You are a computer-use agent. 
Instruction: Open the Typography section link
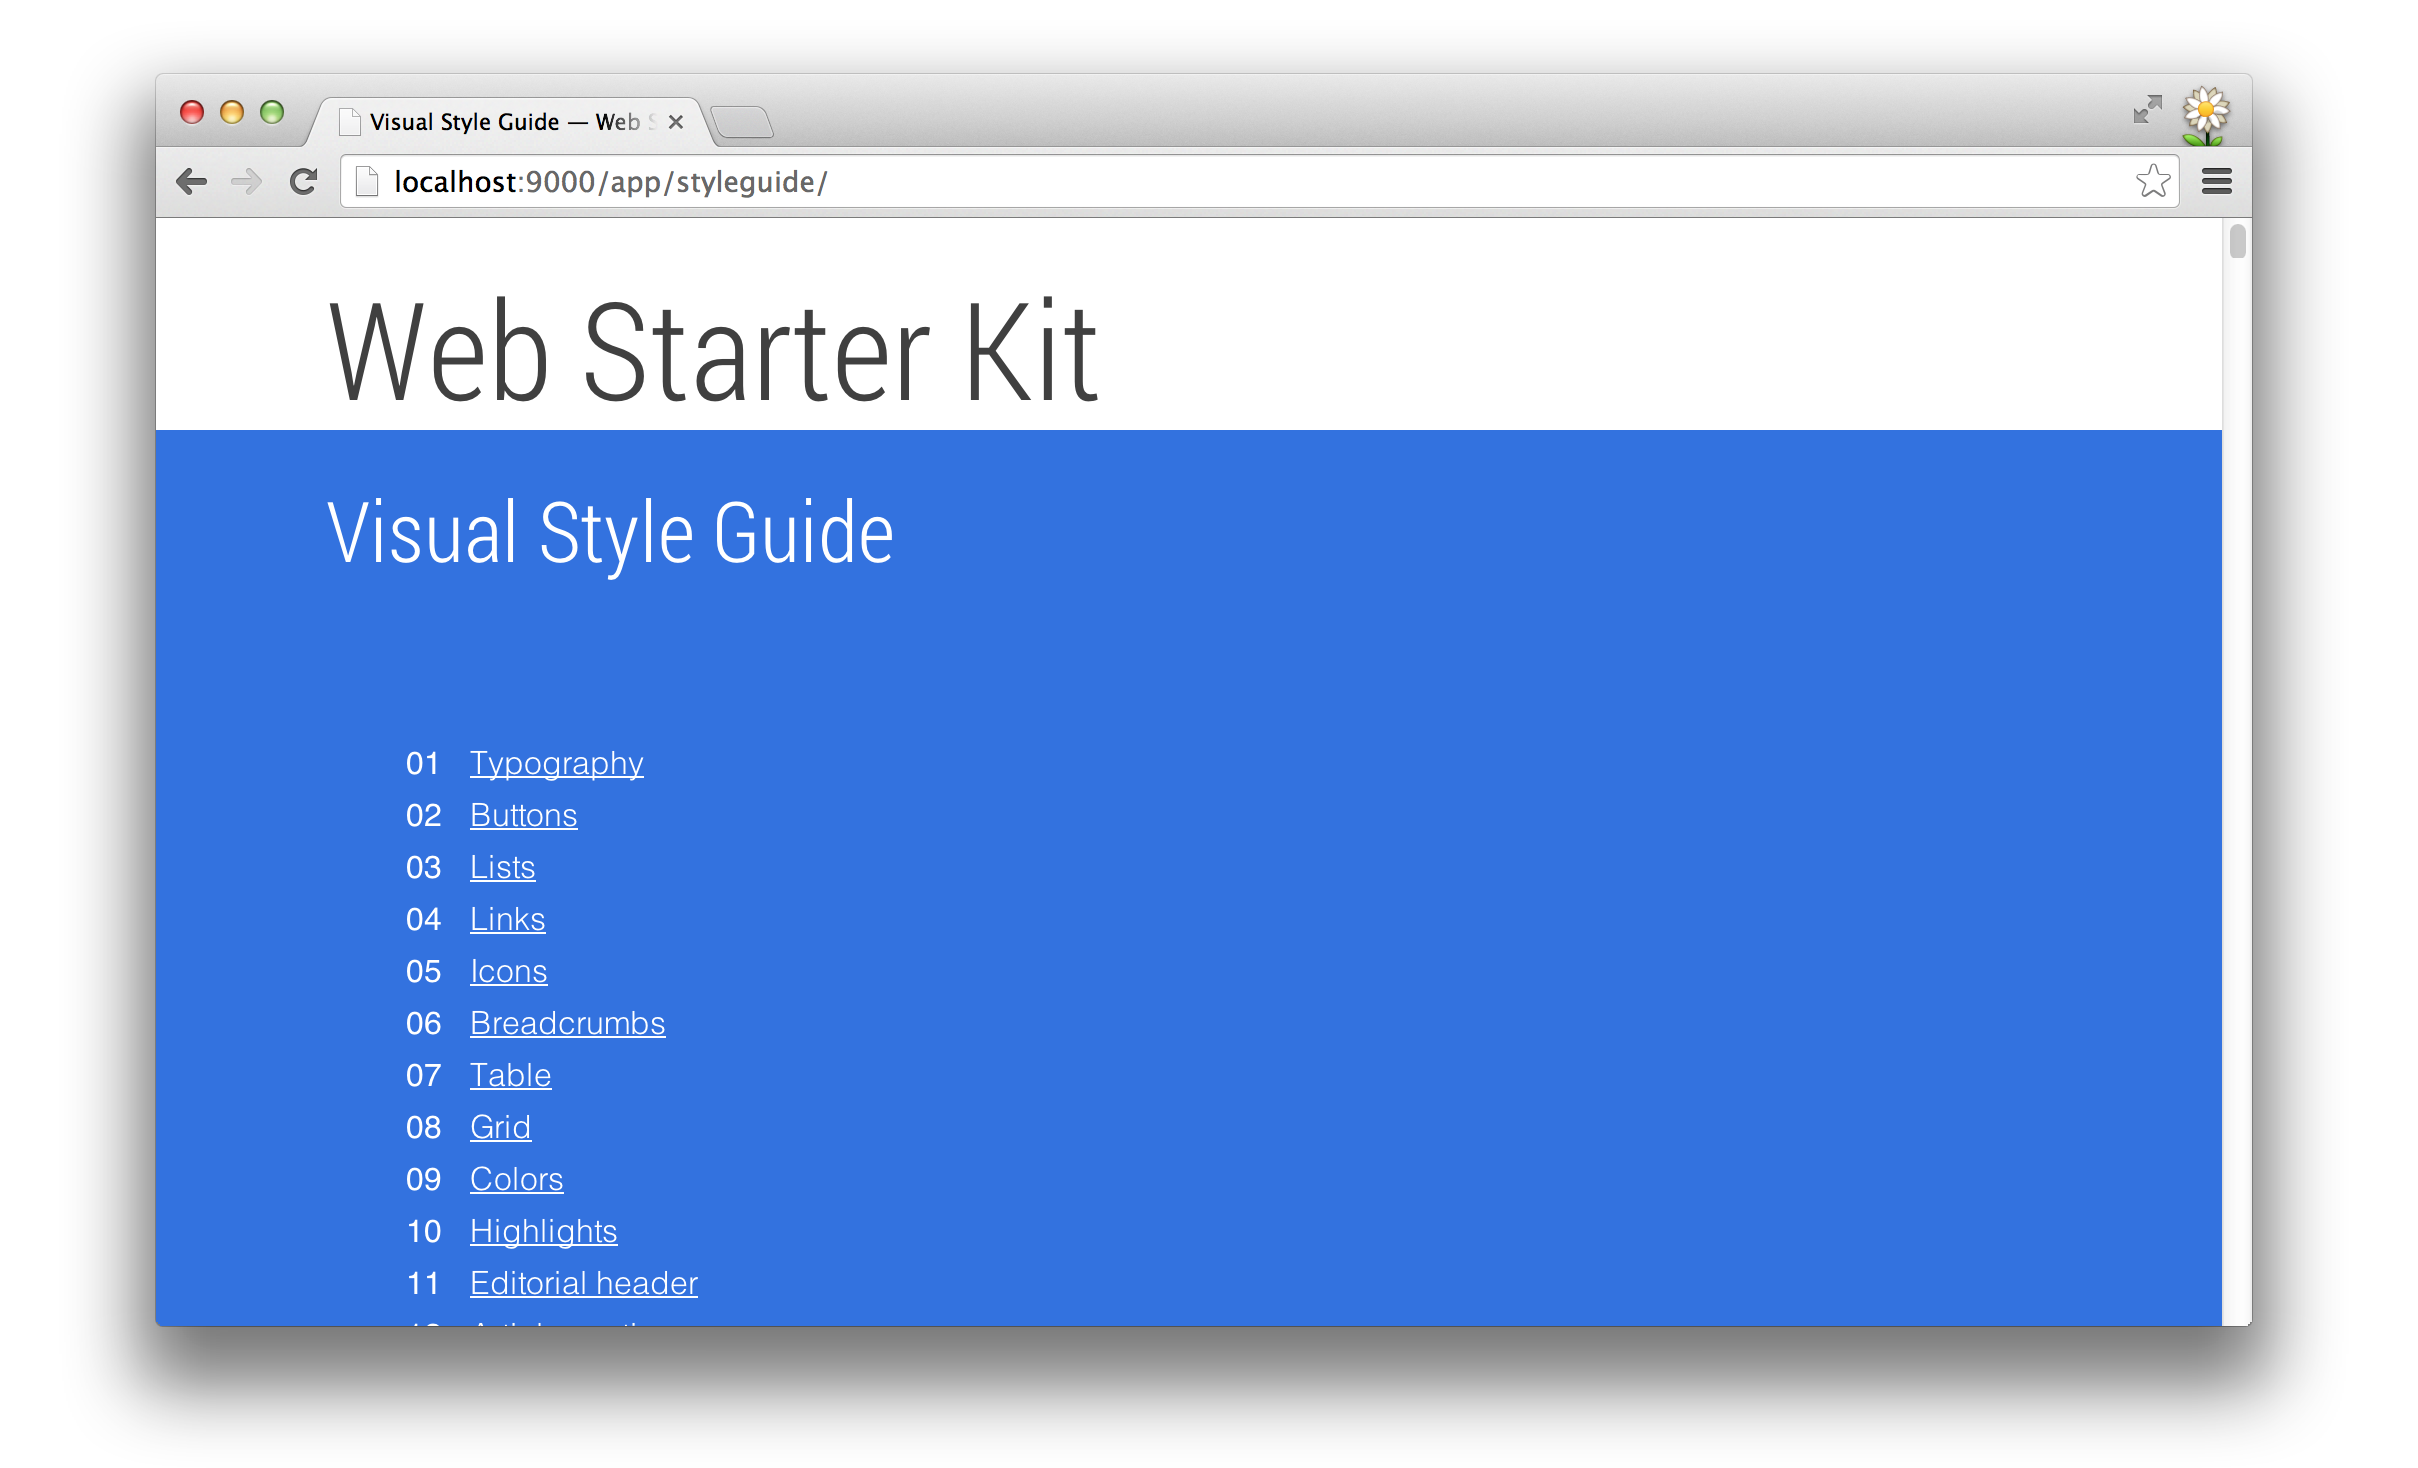pyautogui.click(x=556, y=760)
